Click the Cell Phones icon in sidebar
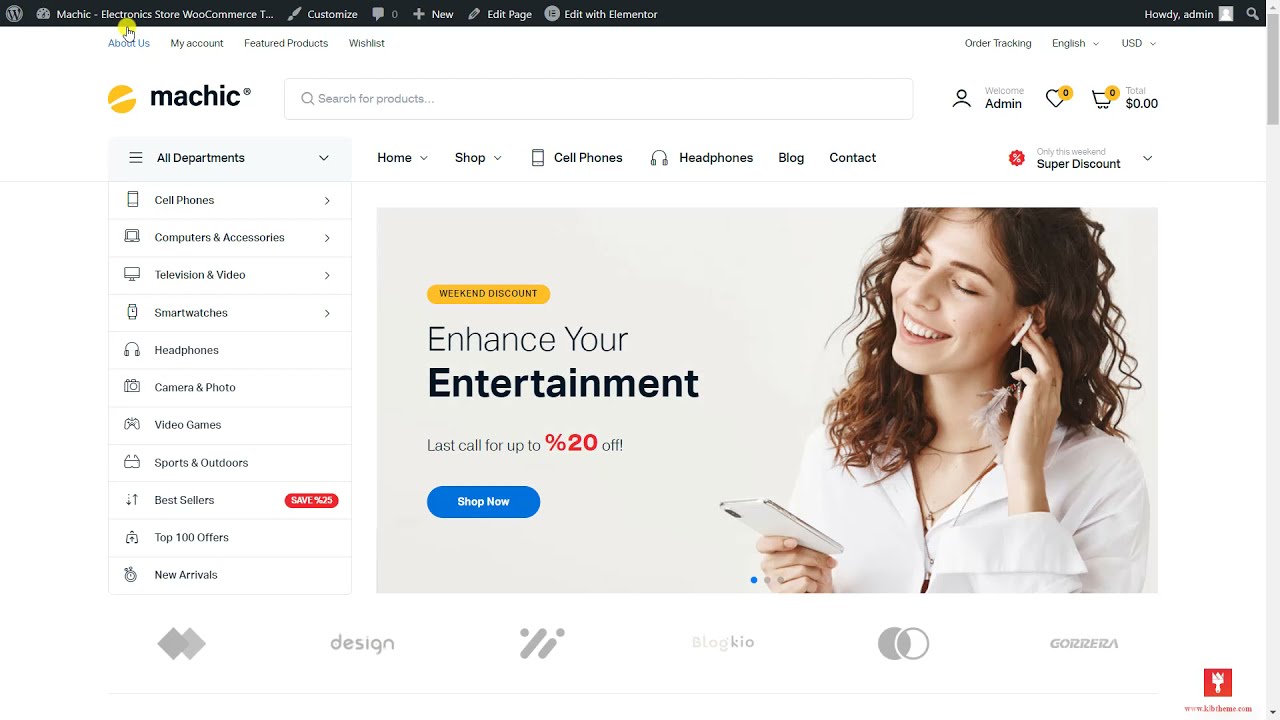 tap(132, 200)
